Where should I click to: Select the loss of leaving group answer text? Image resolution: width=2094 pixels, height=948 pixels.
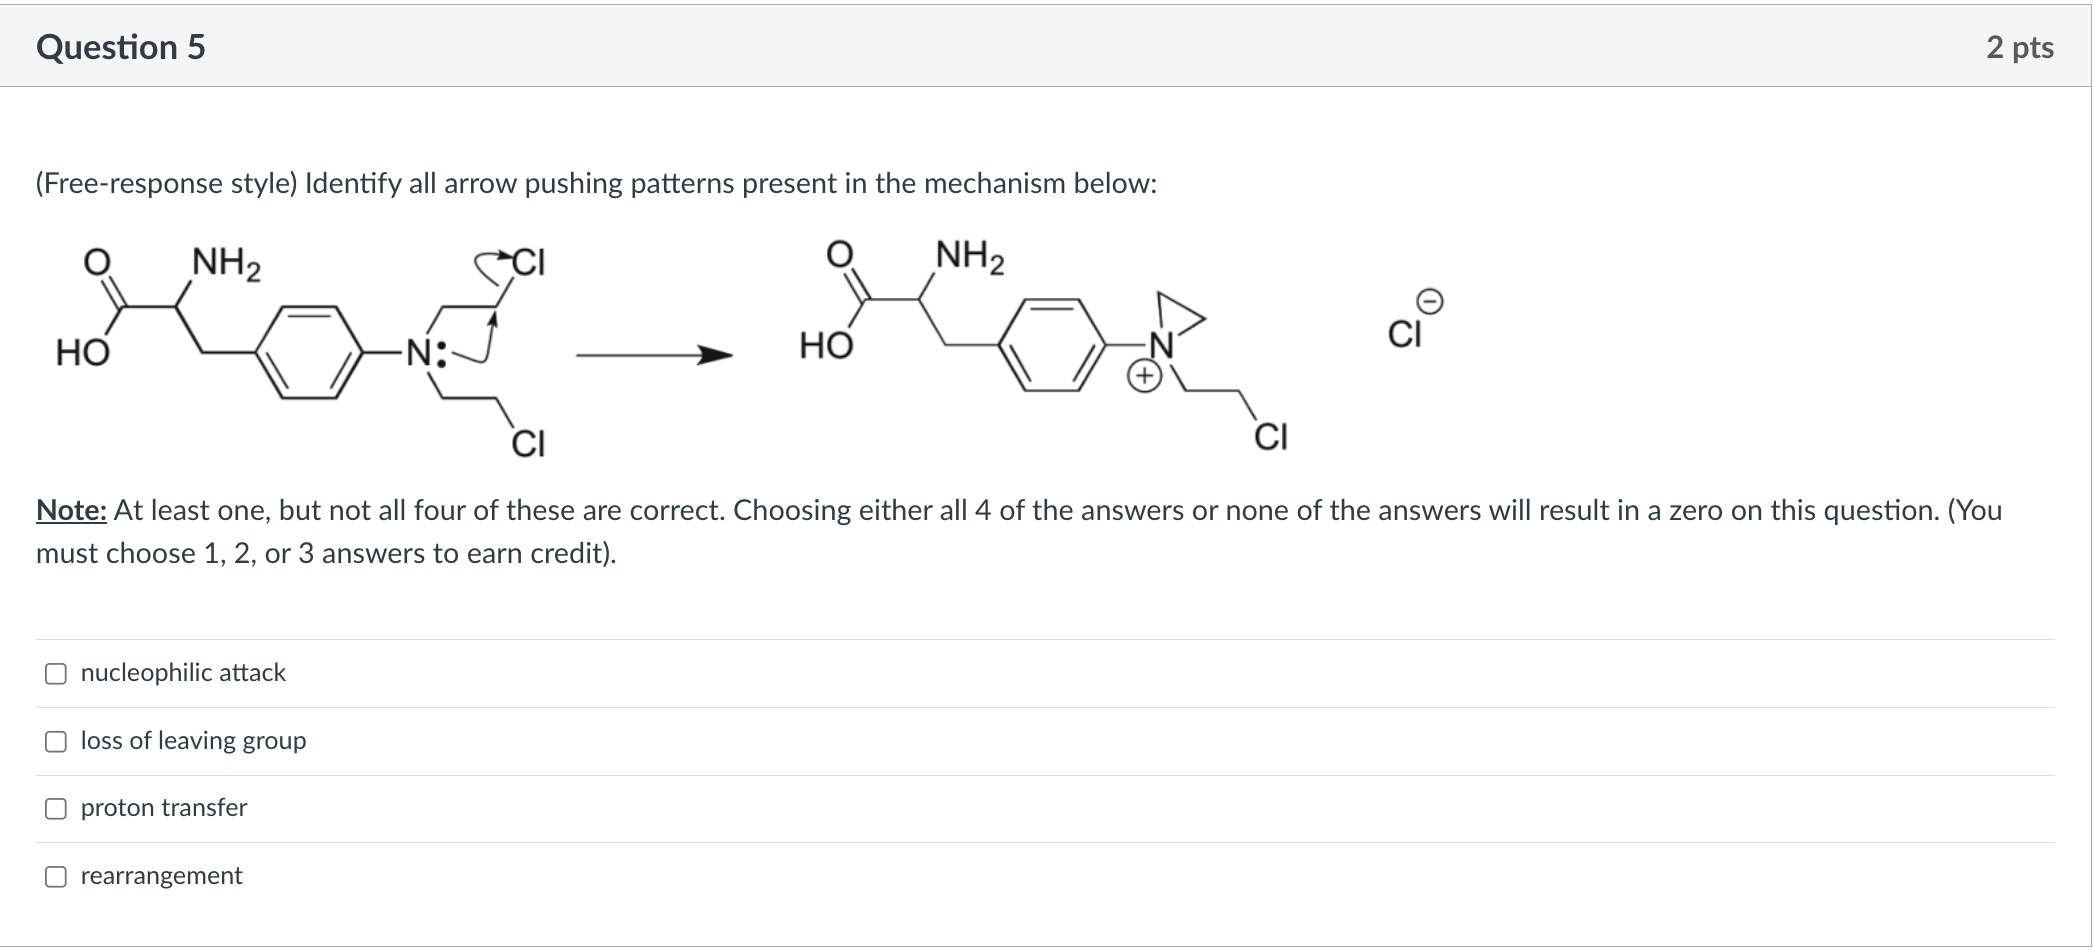tap(193, 741)
